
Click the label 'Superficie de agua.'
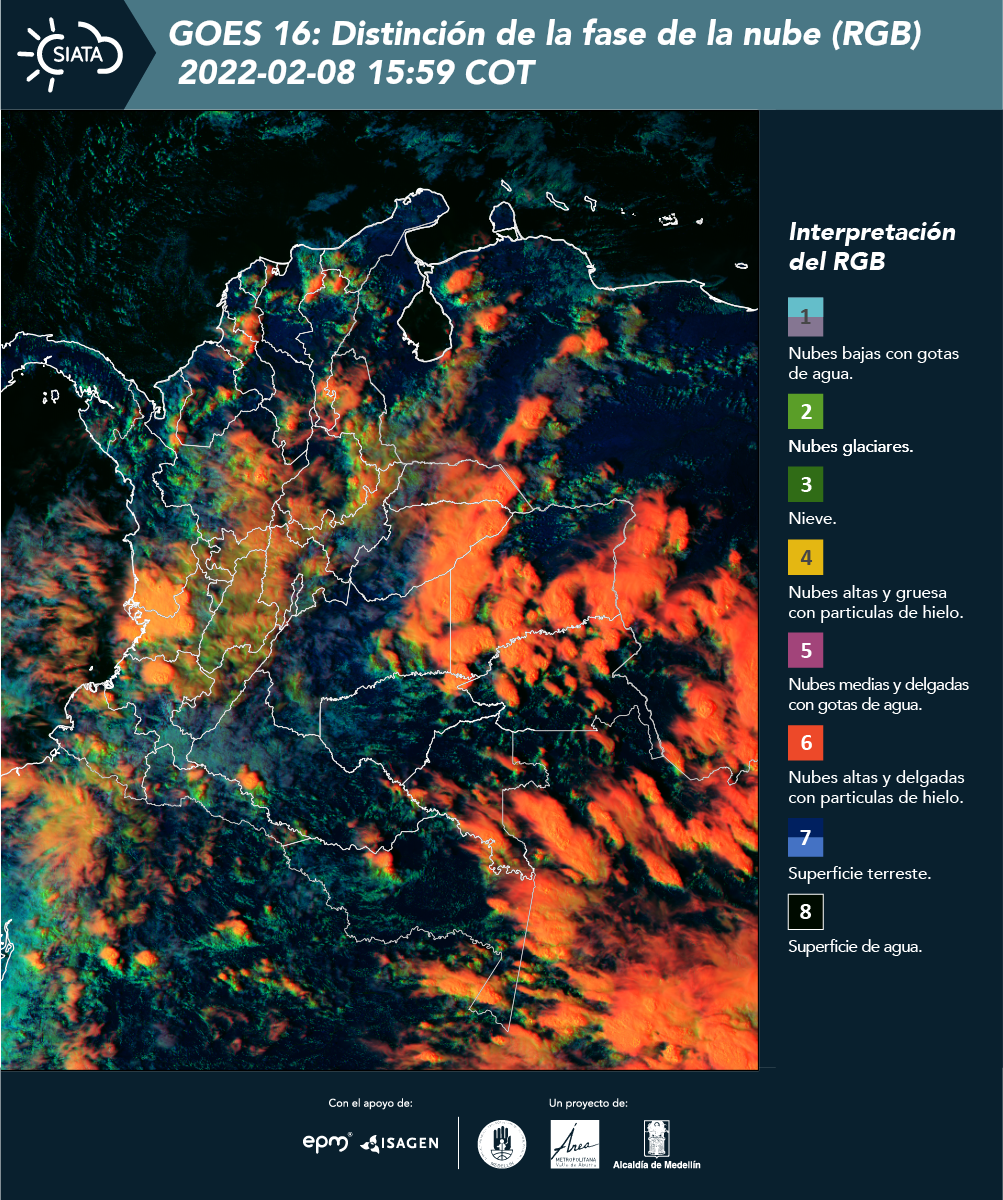tap(855, 947)
